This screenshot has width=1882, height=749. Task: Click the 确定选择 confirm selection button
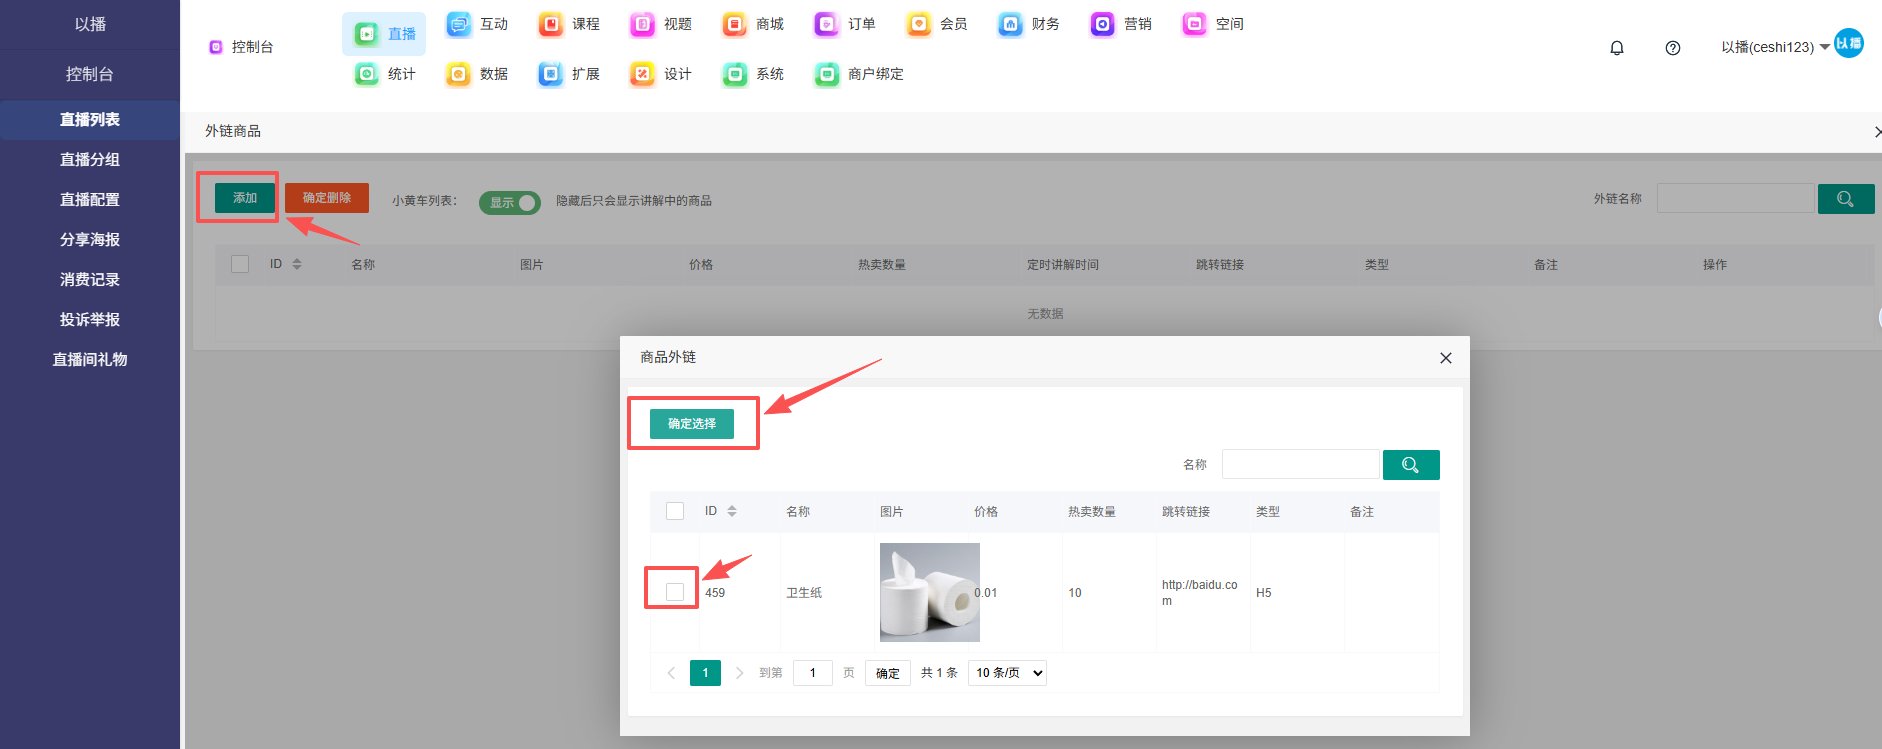691,424
